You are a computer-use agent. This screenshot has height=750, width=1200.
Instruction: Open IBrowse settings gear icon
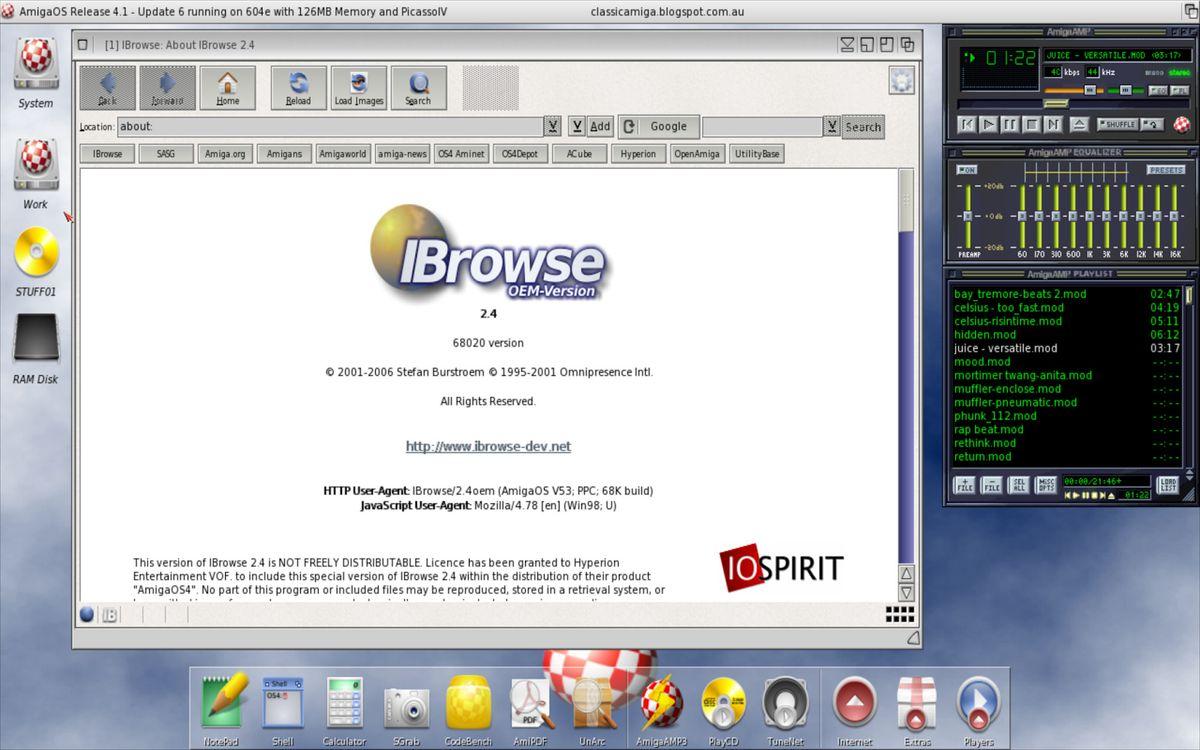[x=901, y=80]
